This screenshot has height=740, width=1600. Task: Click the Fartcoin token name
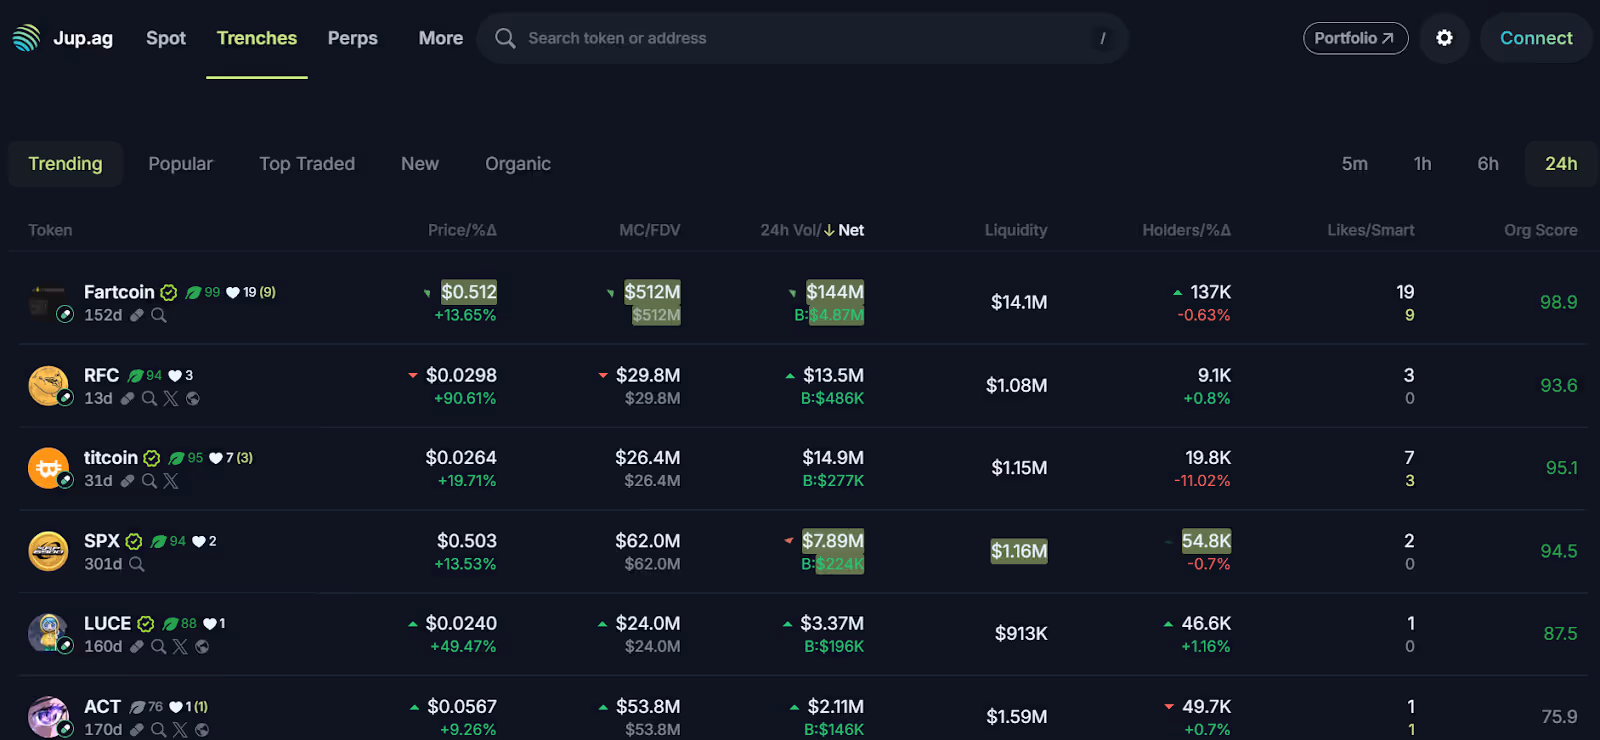tap(119, 292)
